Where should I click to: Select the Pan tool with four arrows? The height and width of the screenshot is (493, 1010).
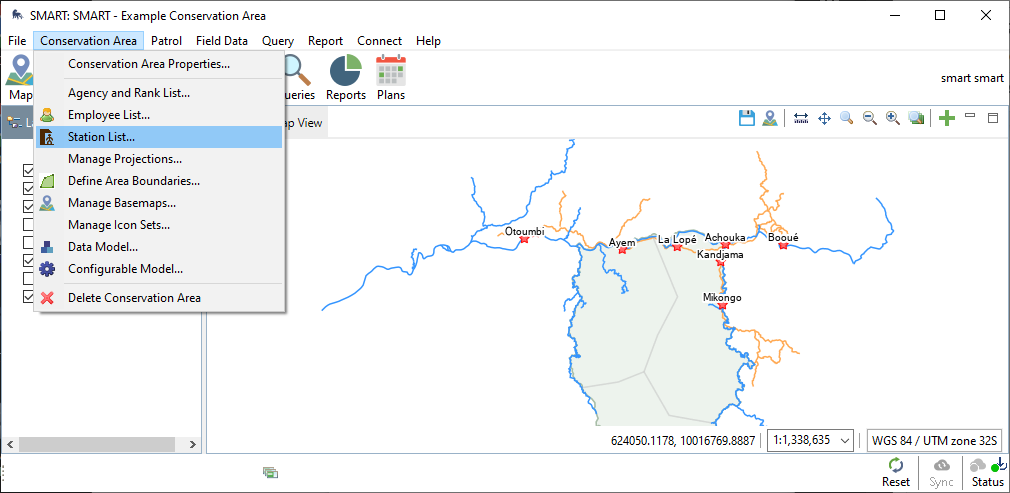(x=824, y=118)
